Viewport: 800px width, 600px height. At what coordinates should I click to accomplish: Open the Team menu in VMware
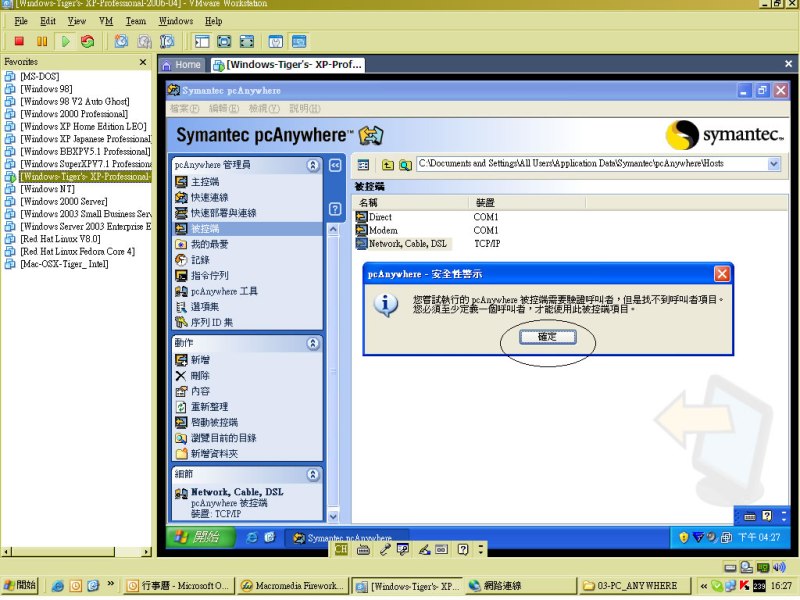point(136,21)
